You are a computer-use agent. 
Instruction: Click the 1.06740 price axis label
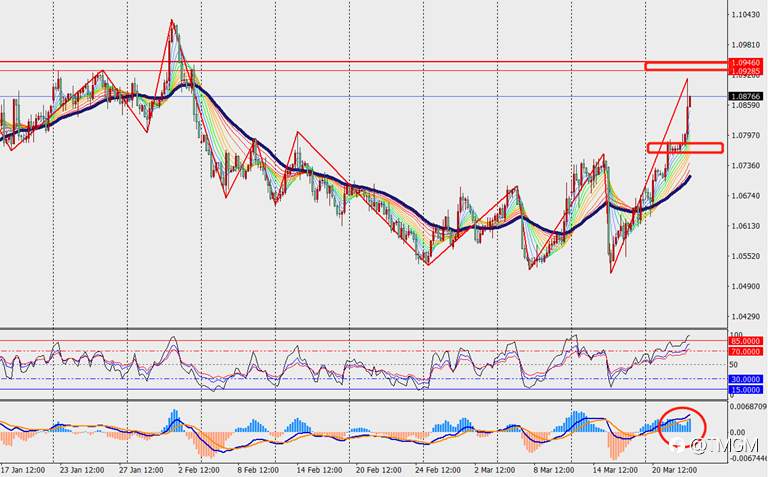pyautogui.click(x=746, y=196)
